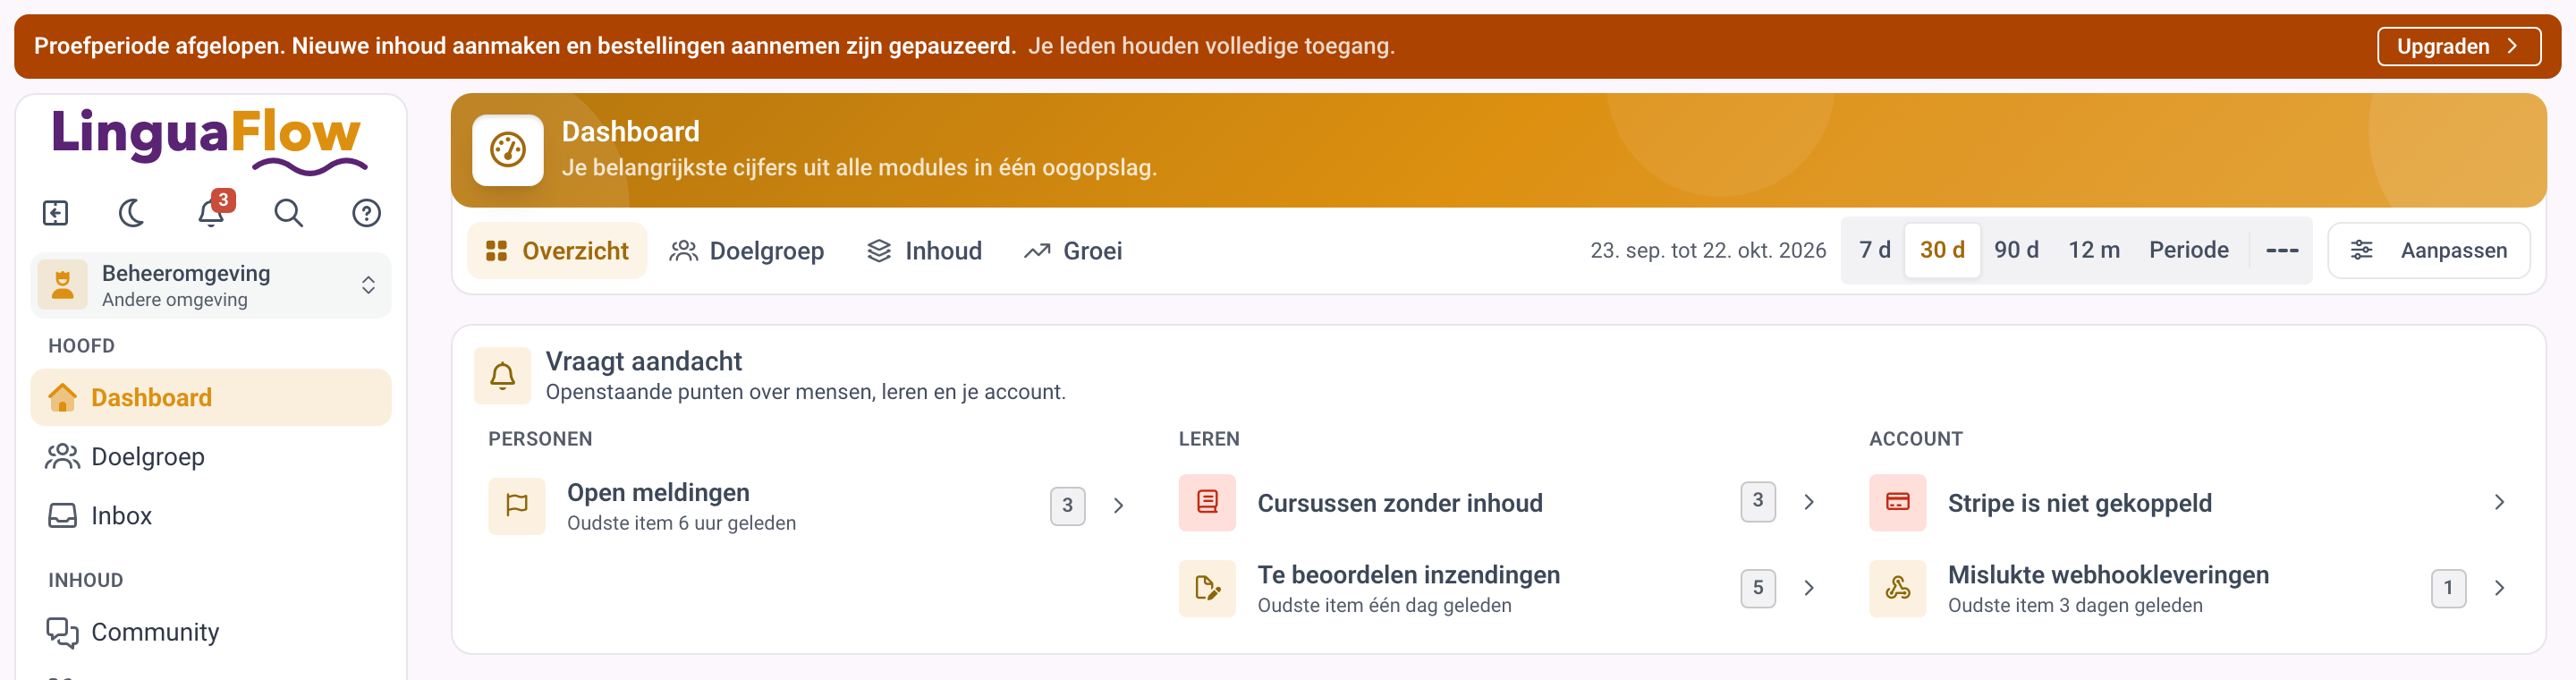
Task: Choose the Periode custom range option
Action: click(2188, 250)
